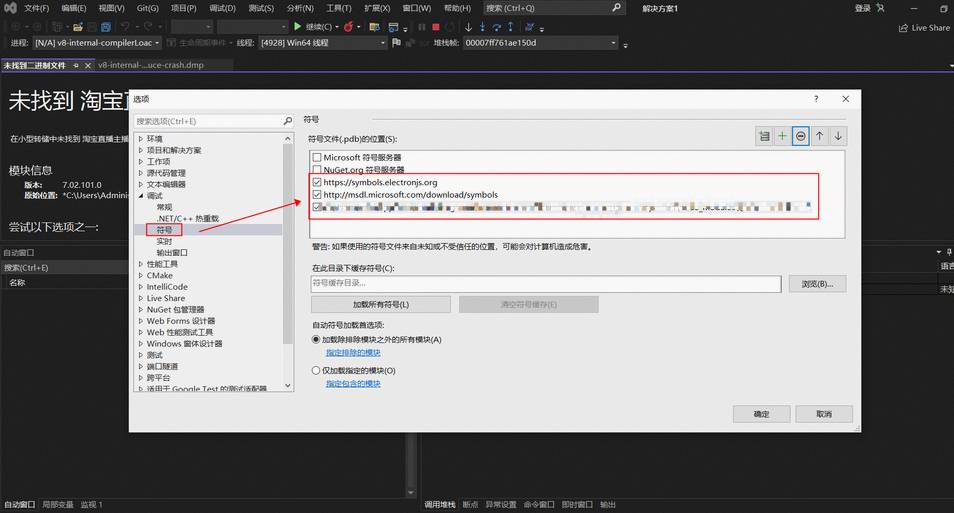954x513 pixels.
Task: Switch to 调用堆栈 bottom tab
Action: click(440, 504)
